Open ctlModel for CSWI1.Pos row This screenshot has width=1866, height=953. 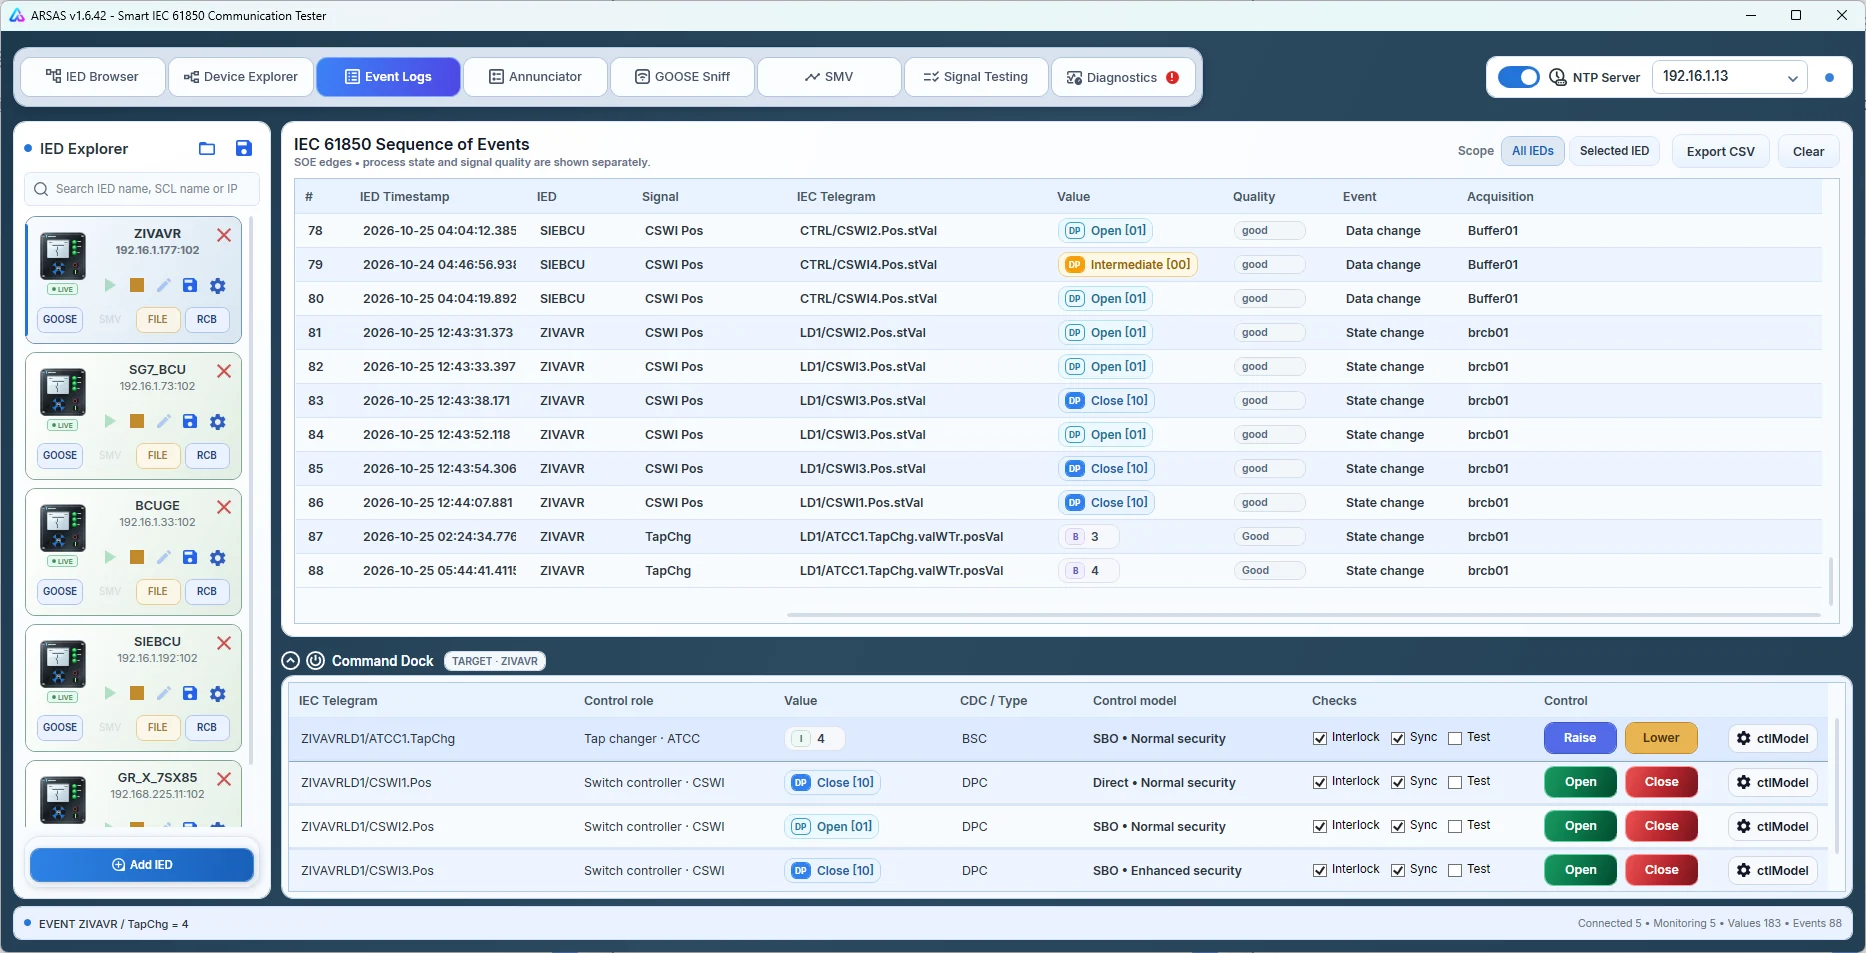1773,783
